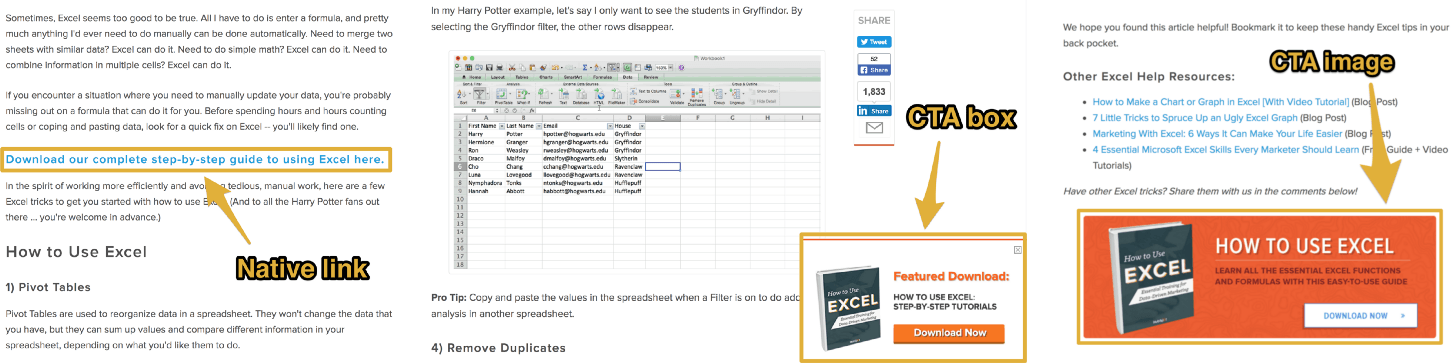Click the Twitter Tweet share button
This screenshot has width=1454, height=363.
(x=874, y=42)
